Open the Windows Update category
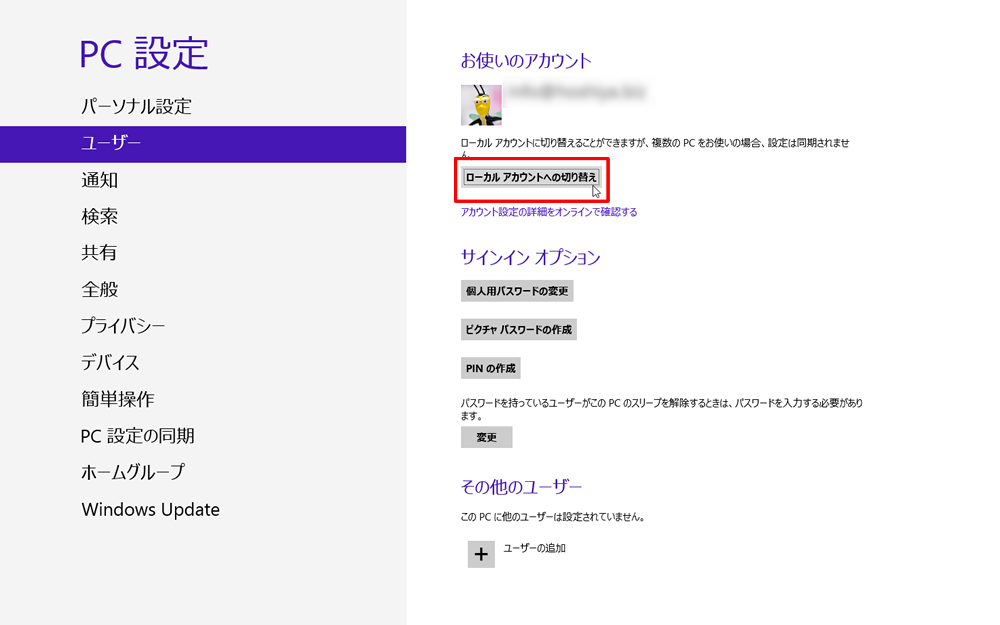Screen dimensions: 1000x625 point(151,510)
